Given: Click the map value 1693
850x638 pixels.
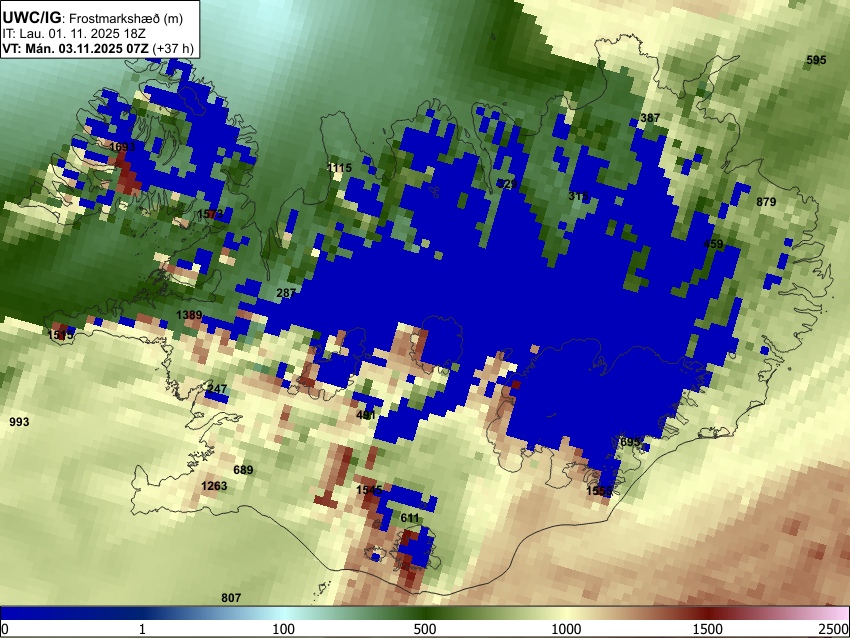Looking at the screenshot, I should [x=122, y=147].
